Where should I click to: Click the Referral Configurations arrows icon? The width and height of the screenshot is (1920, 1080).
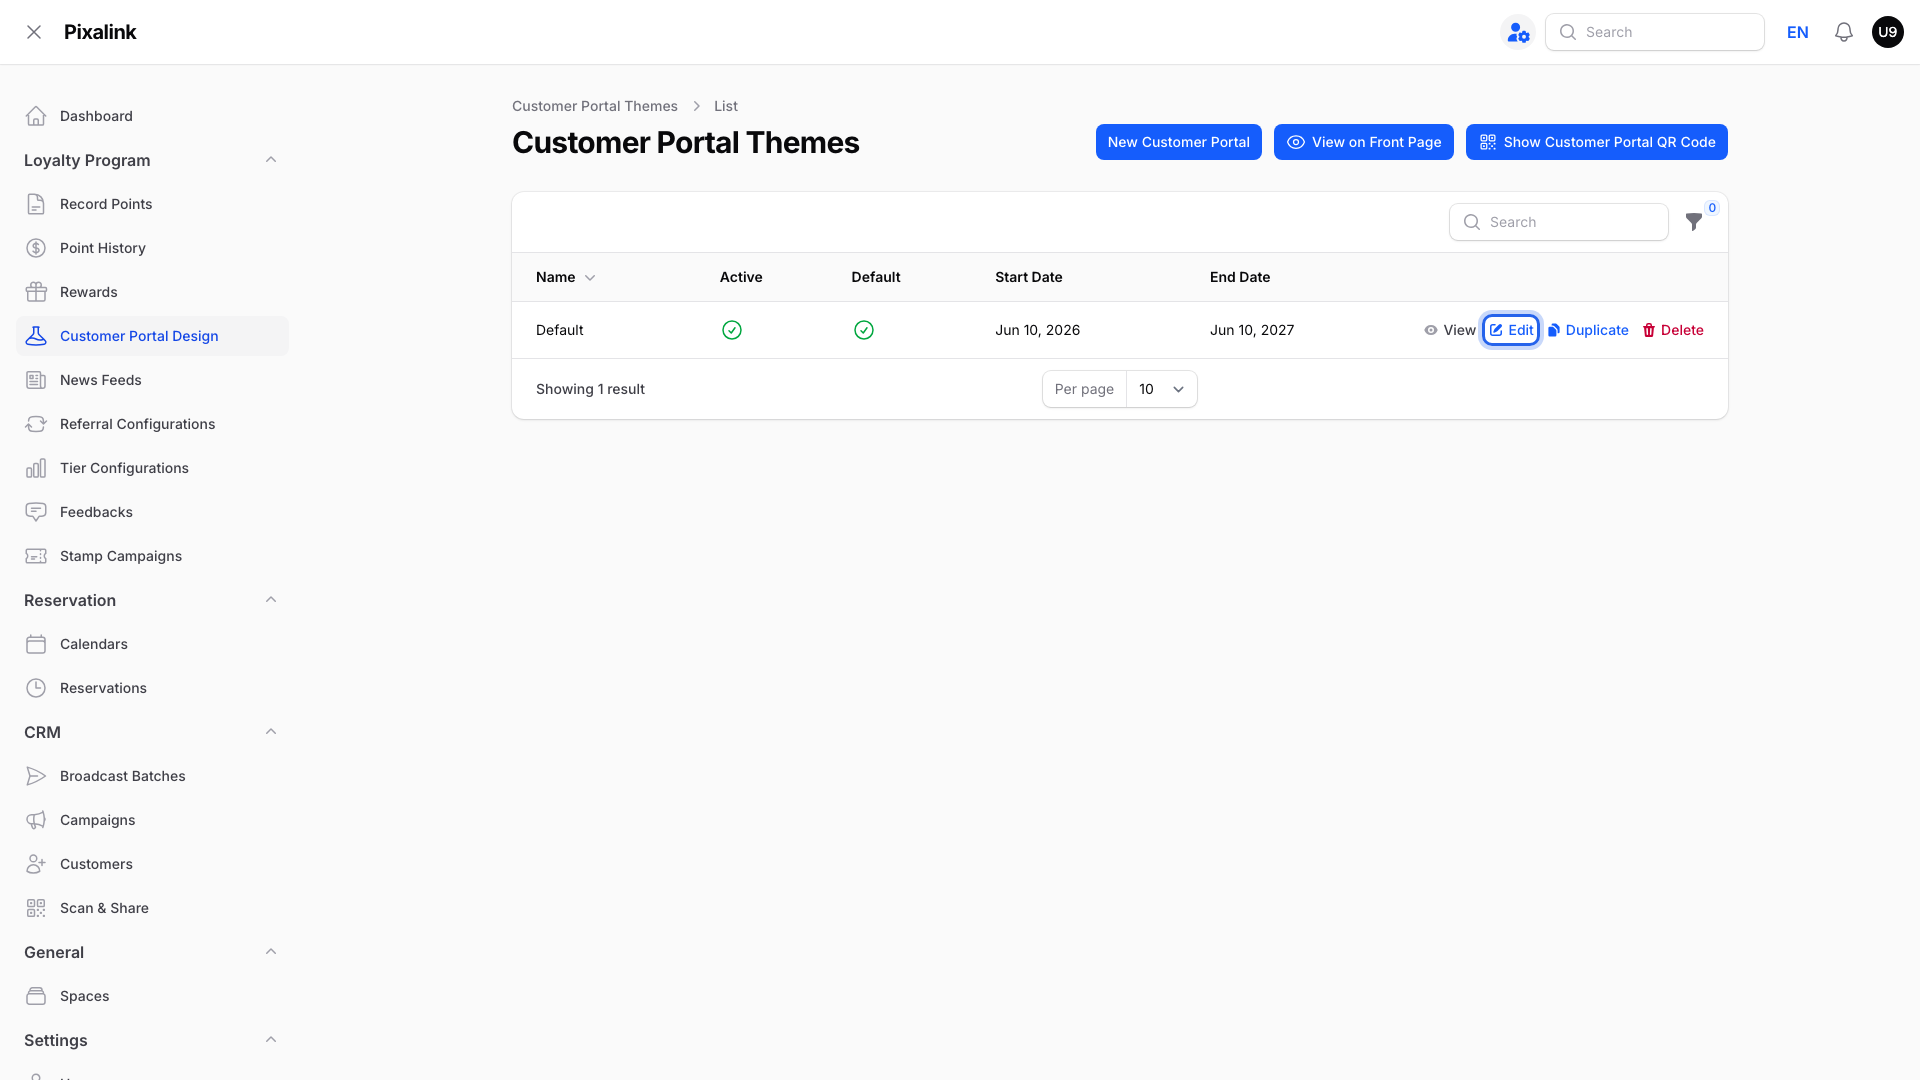tap(36, 424)
